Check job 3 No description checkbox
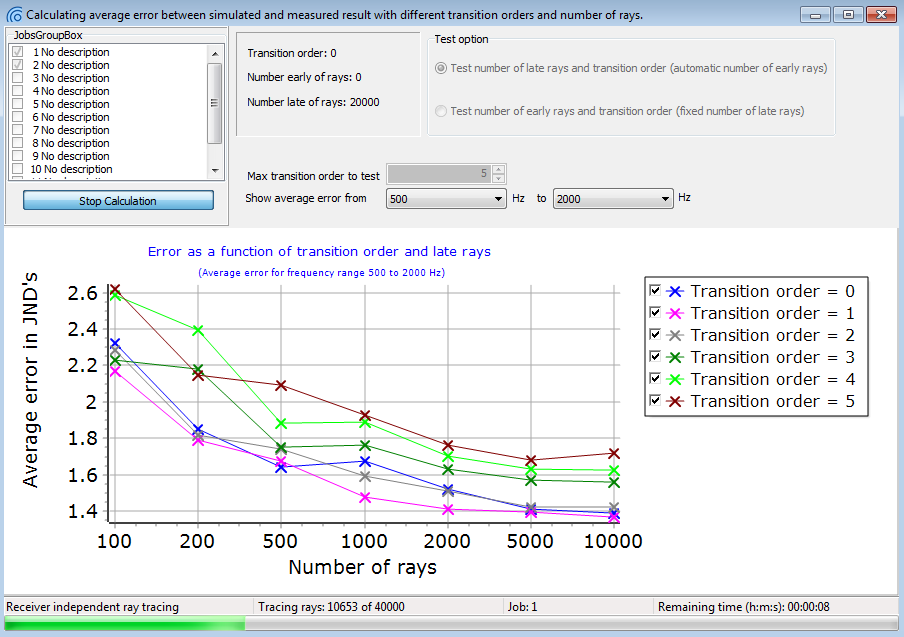Screen dimensions: 904x637 point(18,78)
